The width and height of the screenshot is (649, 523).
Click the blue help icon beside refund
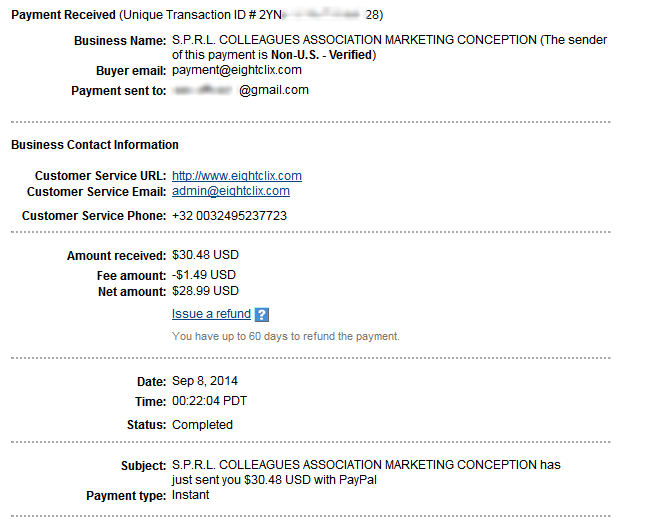click(x=262, y=314)
